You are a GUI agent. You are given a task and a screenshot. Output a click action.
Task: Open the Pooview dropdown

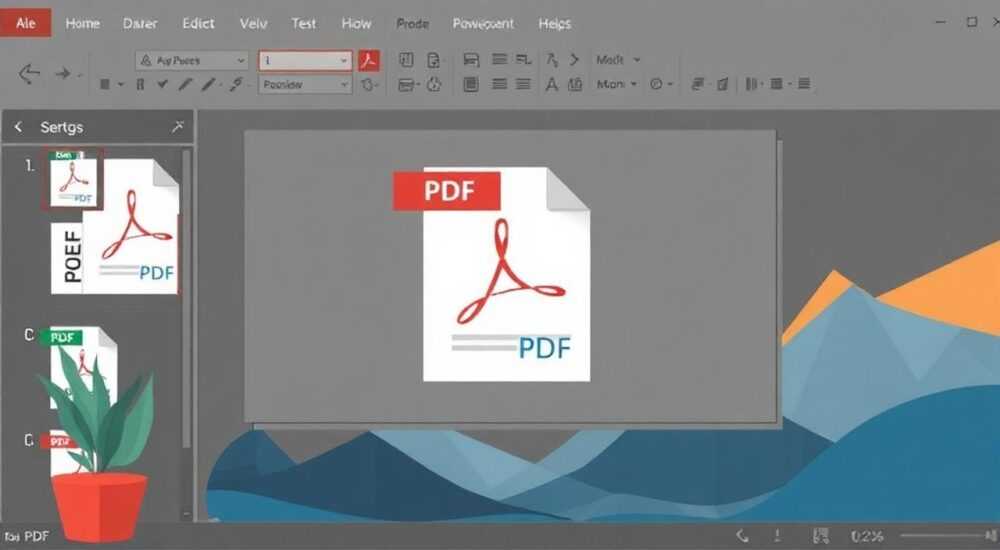(305, 84)
